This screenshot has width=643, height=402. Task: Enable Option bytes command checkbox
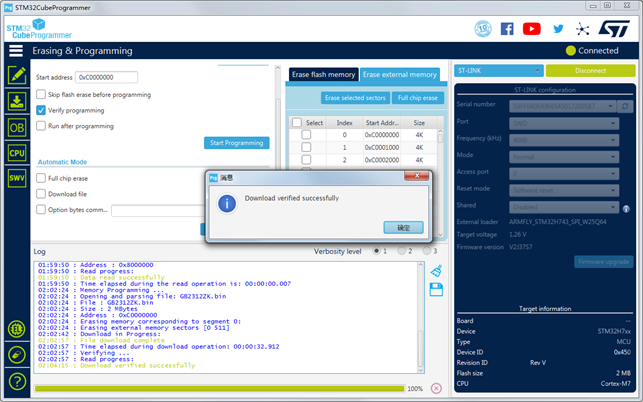[x=41, y=209]
